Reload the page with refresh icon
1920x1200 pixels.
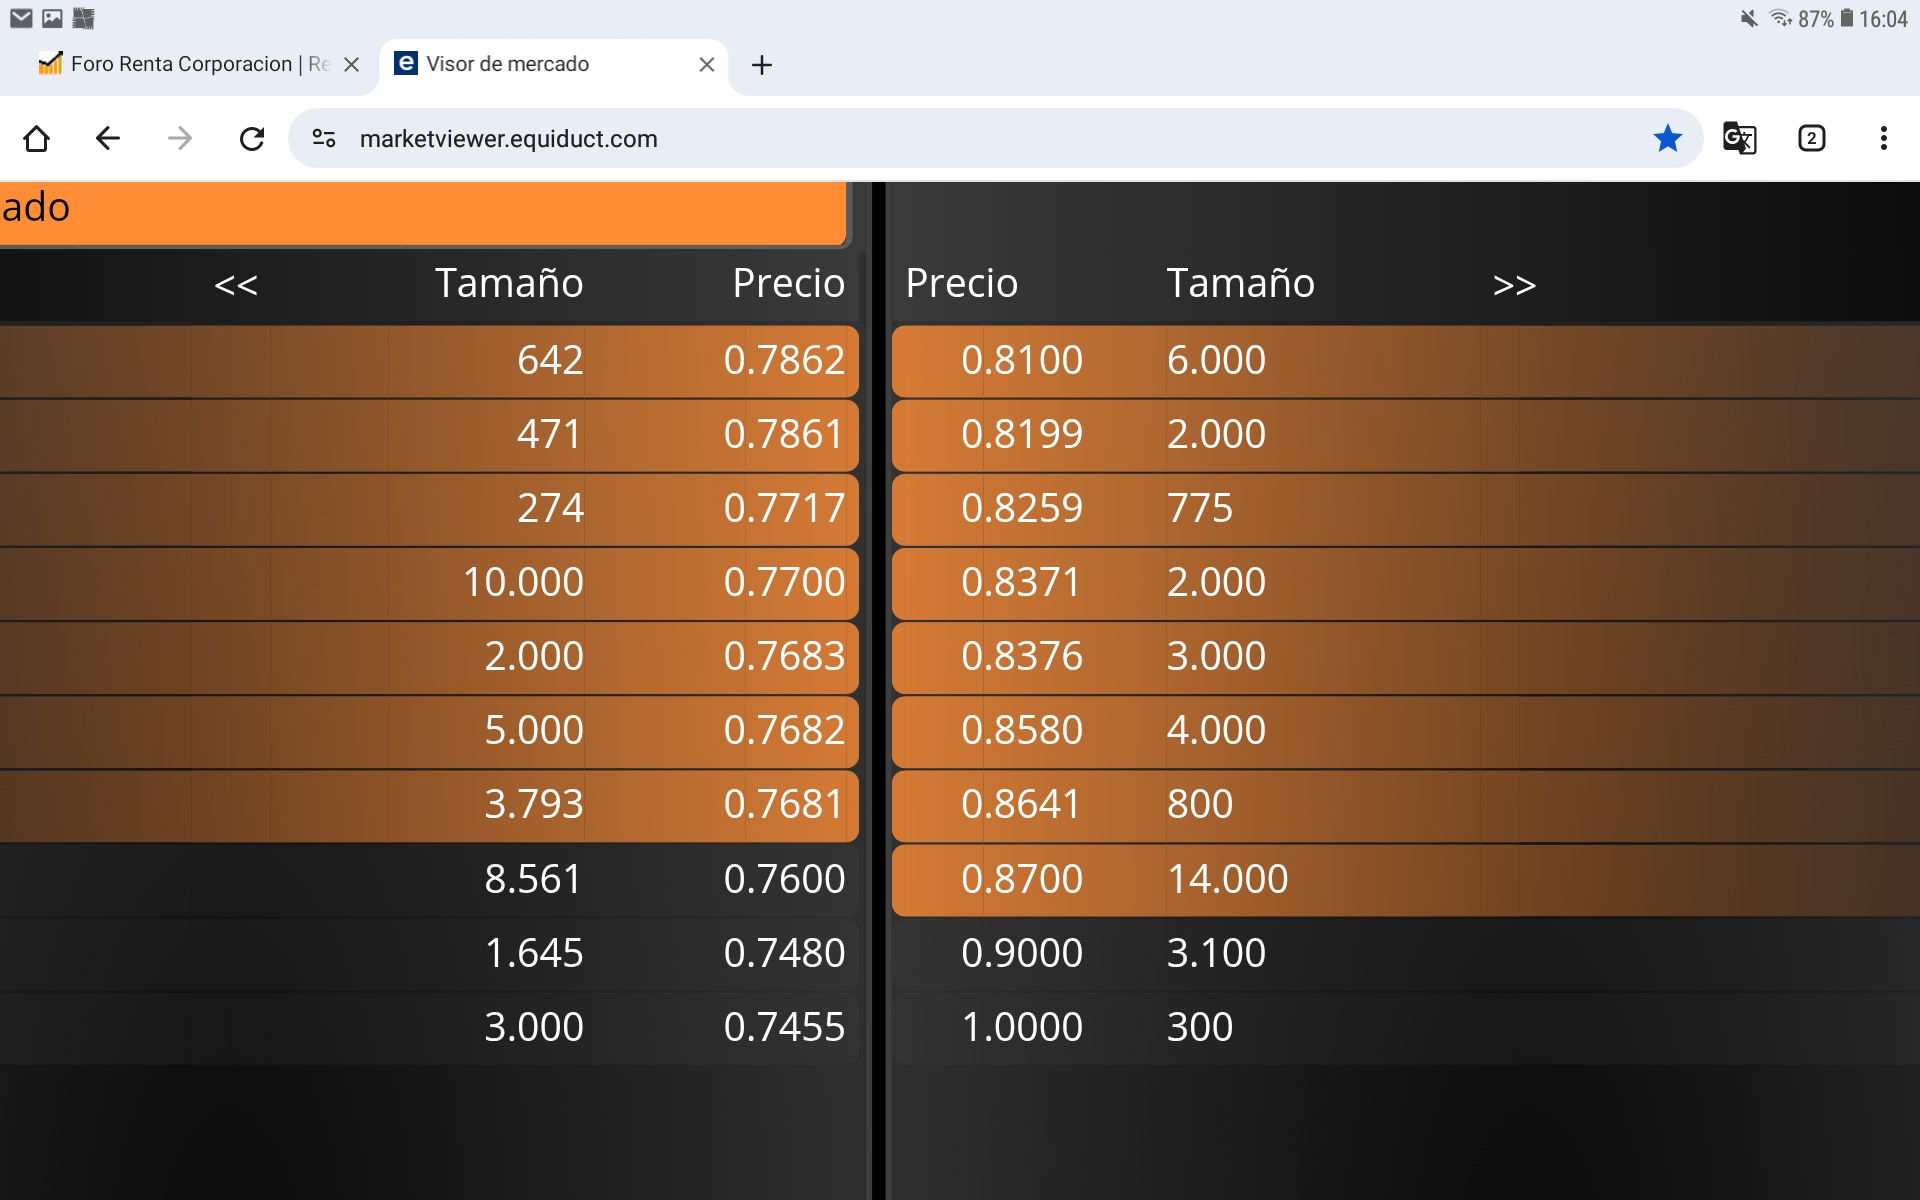(252, 138)
